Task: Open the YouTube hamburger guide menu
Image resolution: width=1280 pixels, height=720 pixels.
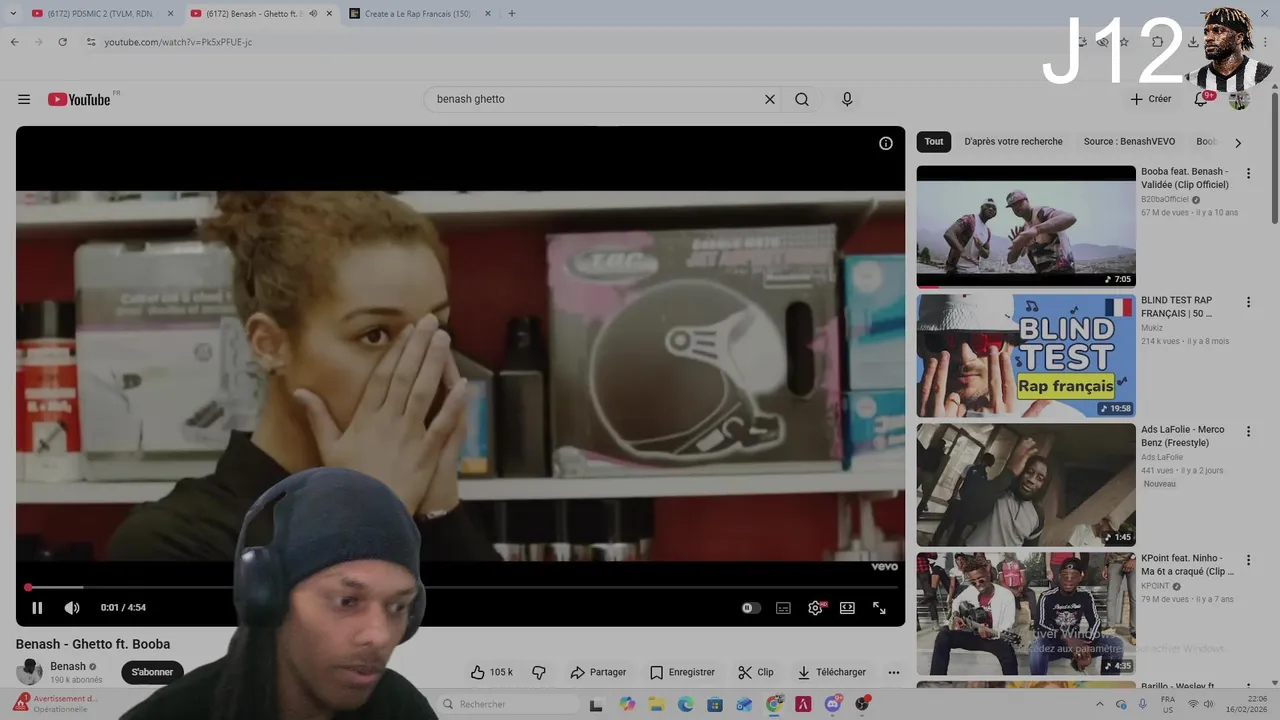Action: pyautogui.click(x=24, y=99)
